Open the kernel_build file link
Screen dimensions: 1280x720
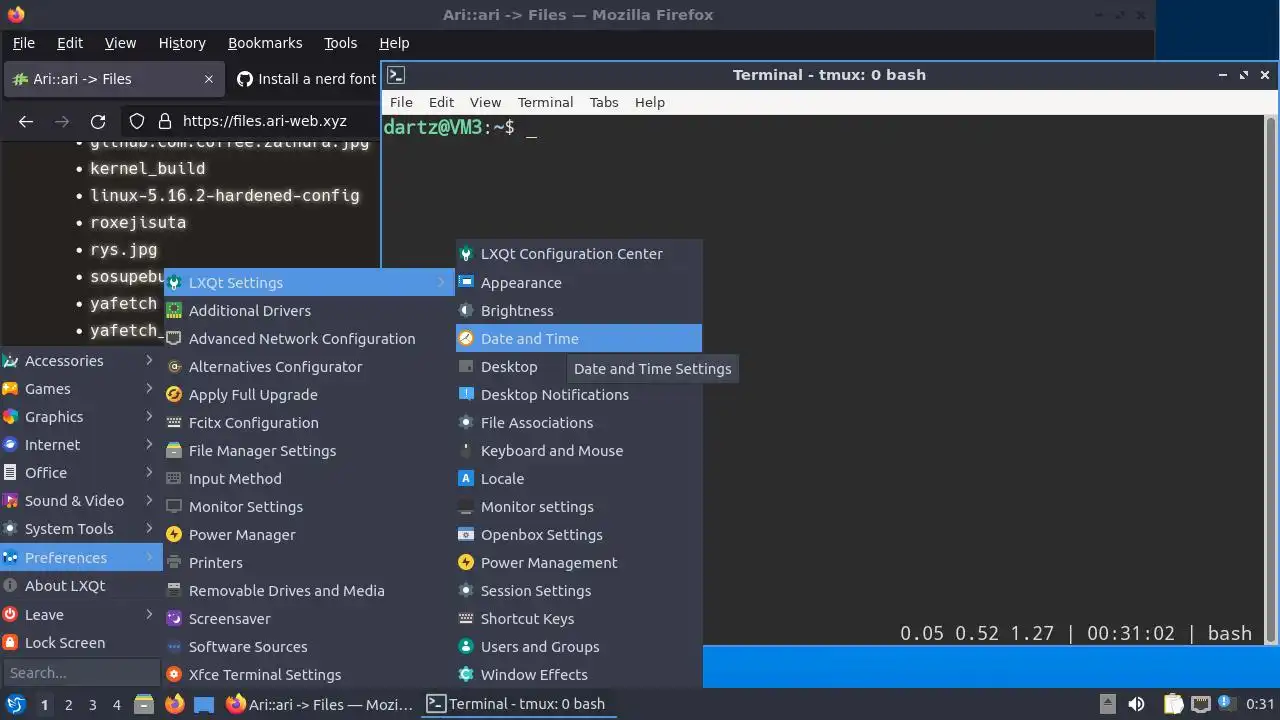click(147, 168)
